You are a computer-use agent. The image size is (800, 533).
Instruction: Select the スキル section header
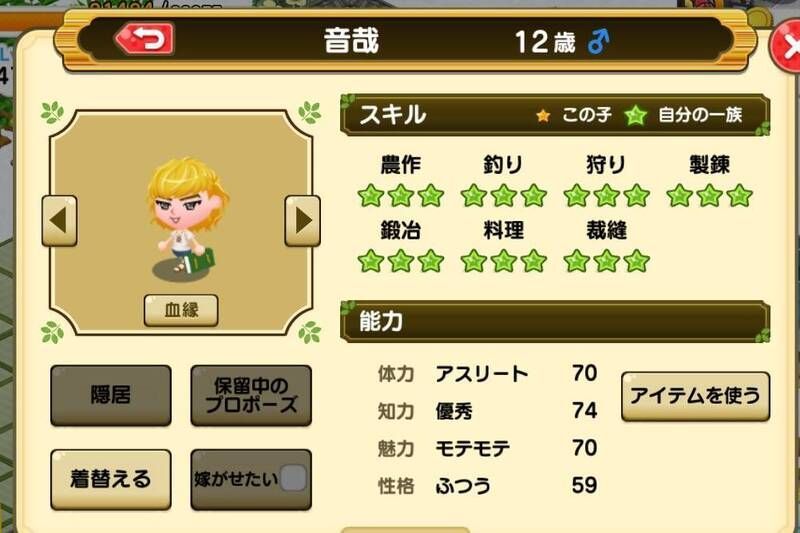click(x=555, y=115)
